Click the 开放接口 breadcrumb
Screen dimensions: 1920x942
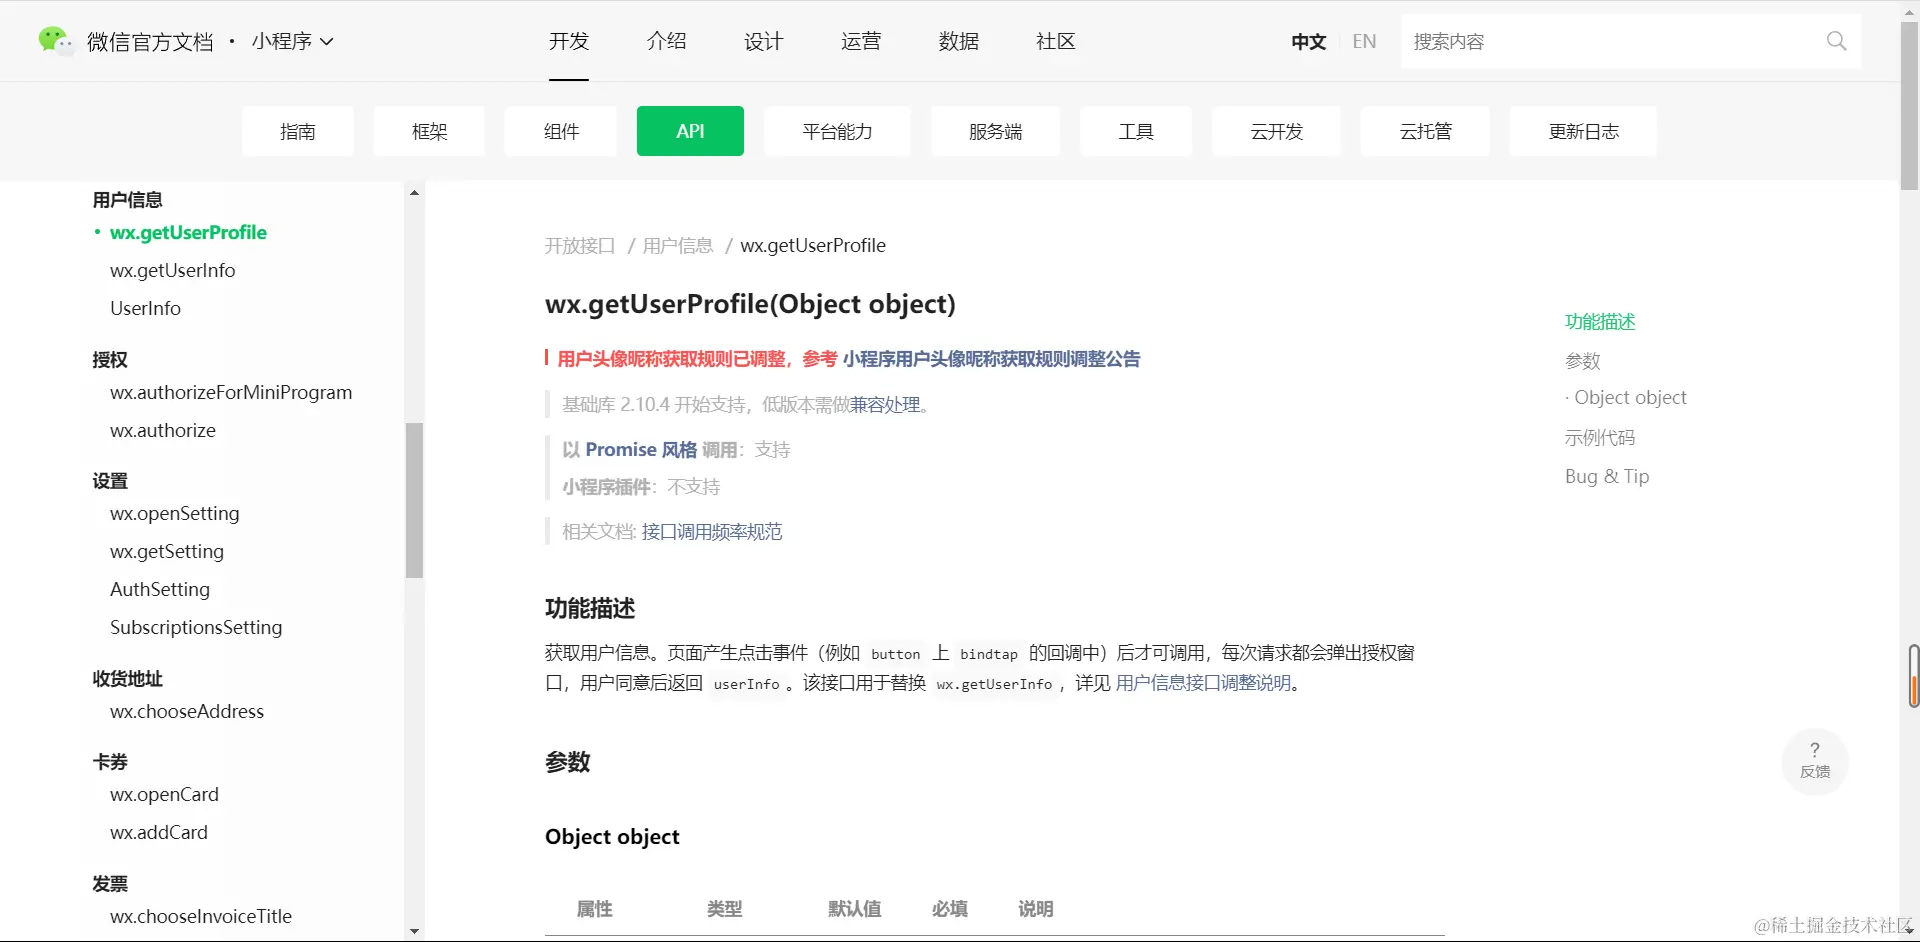(x=580, y=246)
